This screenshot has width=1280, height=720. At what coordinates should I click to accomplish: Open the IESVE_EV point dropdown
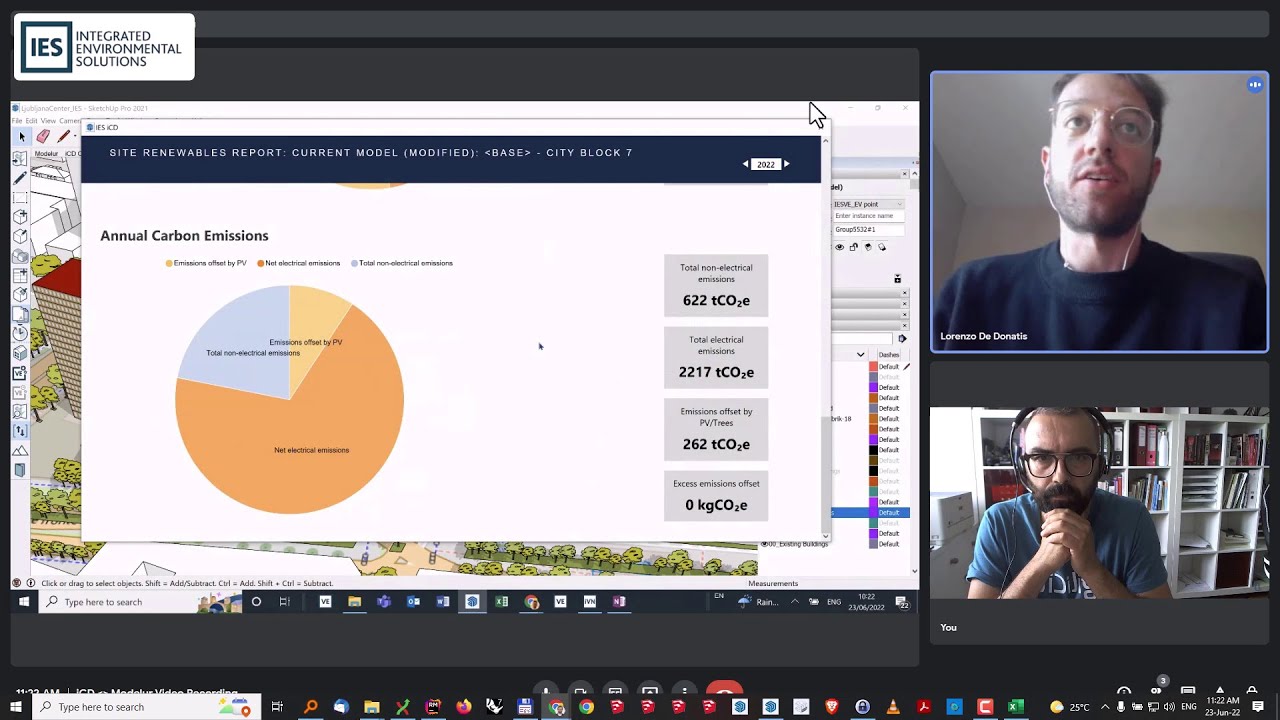(868, 204)
